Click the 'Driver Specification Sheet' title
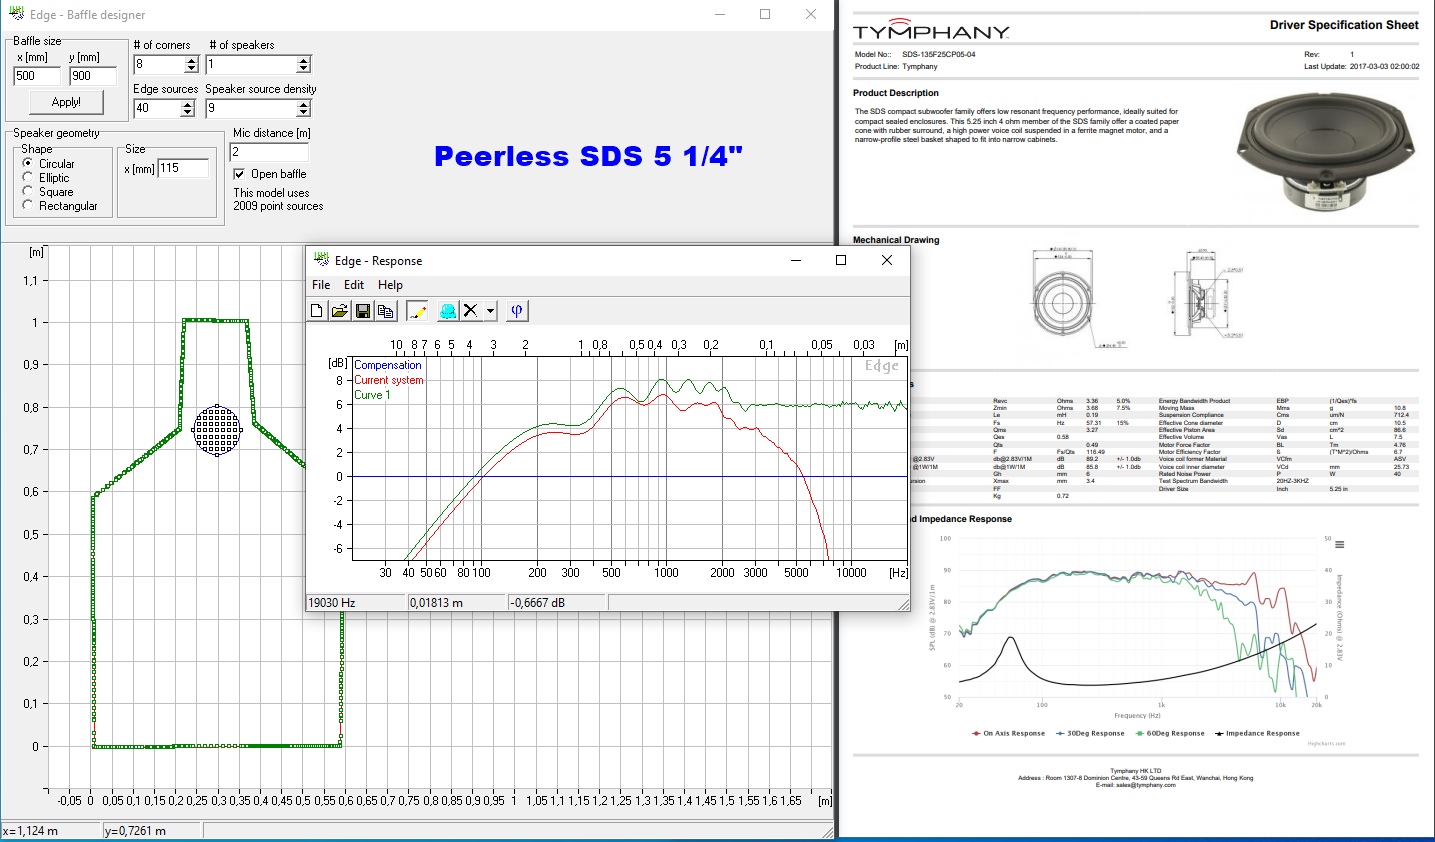 tap(1344, 25)
